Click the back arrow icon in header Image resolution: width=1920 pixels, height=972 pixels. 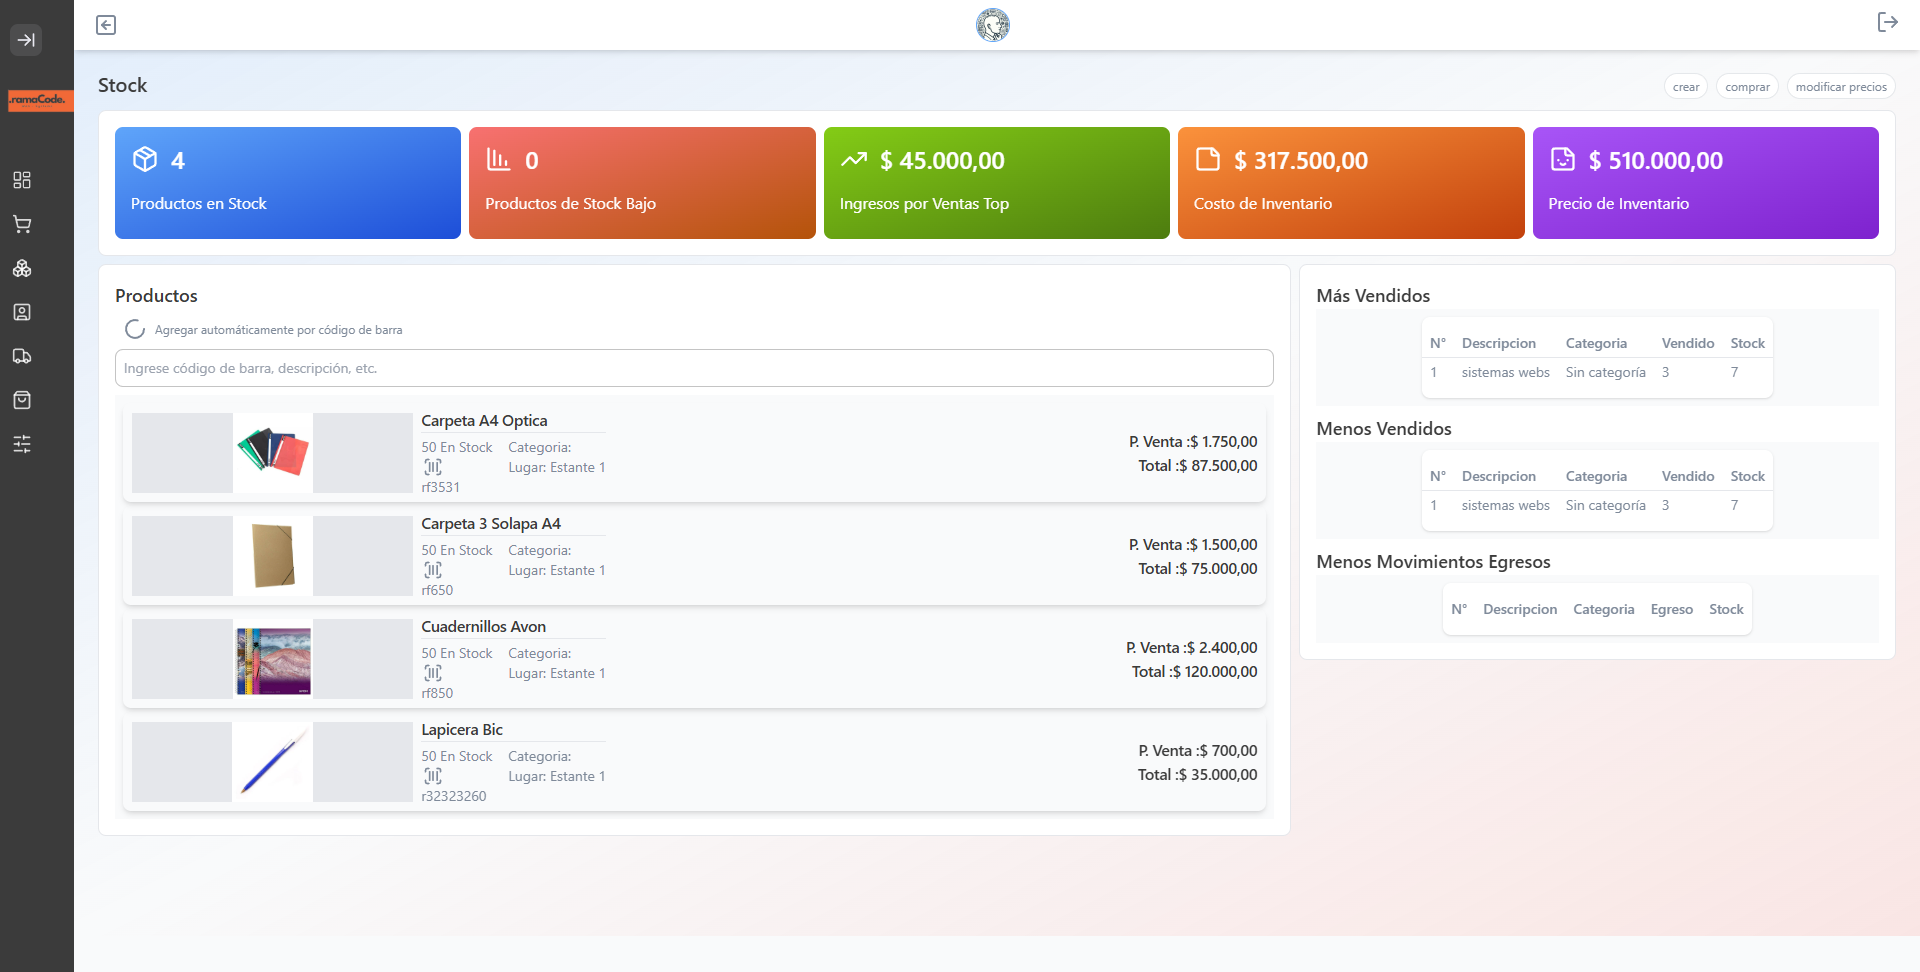106,25
